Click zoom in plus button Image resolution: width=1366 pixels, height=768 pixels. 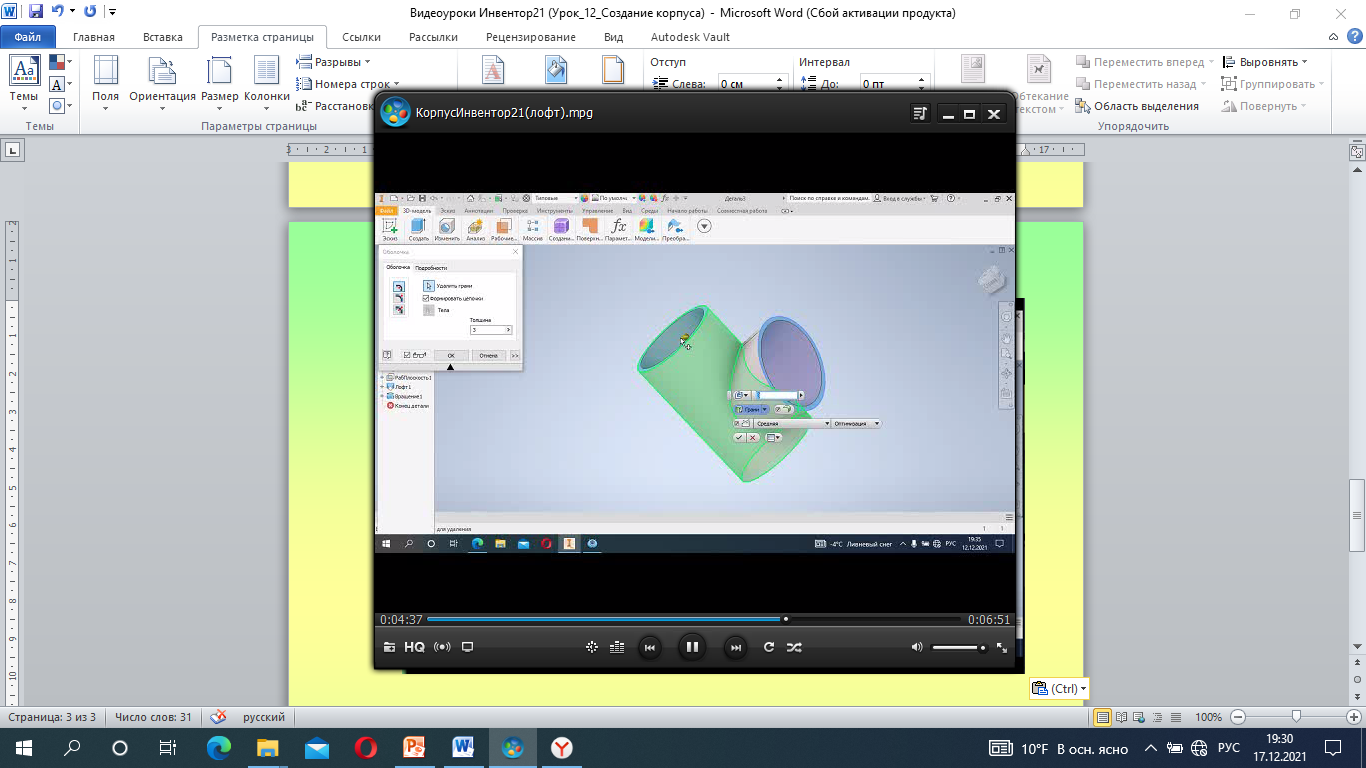(x=1354, y=717)
